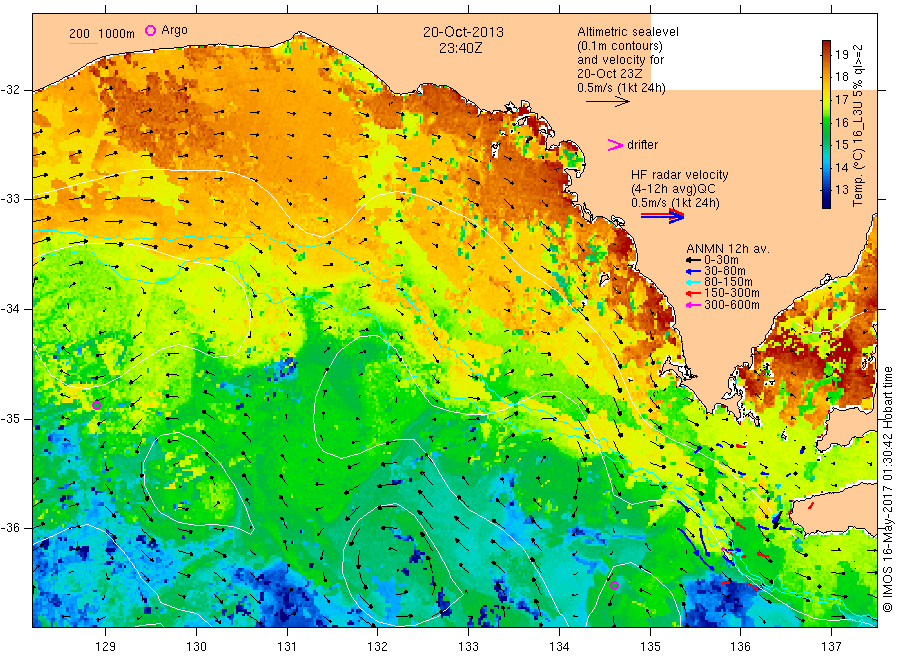The image size is (900, 660).
Task: Click the 'Argo' legend label
Action: [174, 30]
